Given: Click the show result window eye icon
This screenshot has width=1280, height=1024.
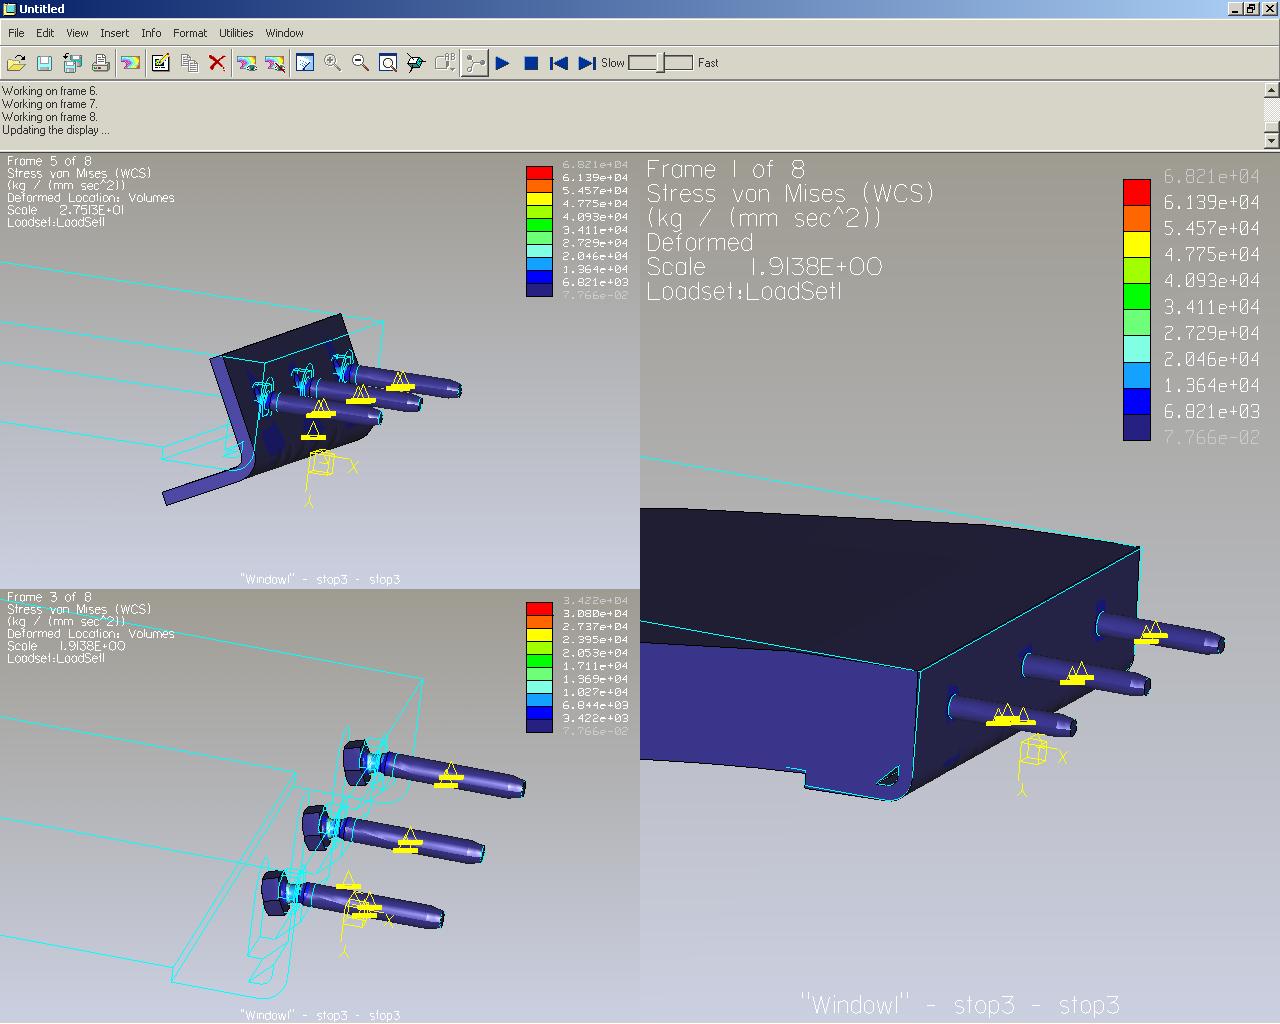Looking at the screenshot, I should coord(246,63).
